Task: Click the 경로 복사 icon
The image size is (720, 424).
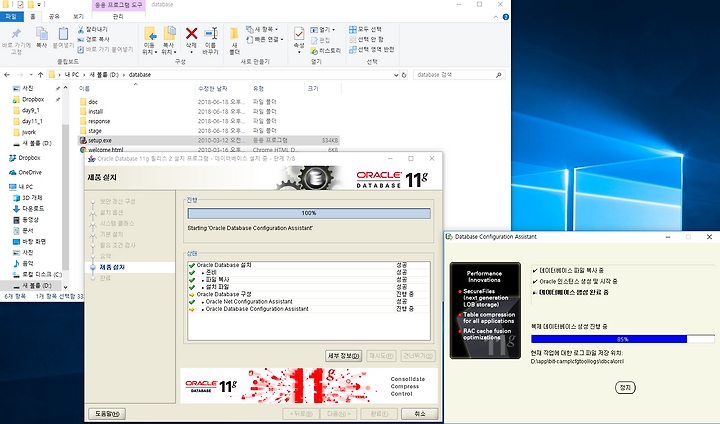Action: [81, 40]
